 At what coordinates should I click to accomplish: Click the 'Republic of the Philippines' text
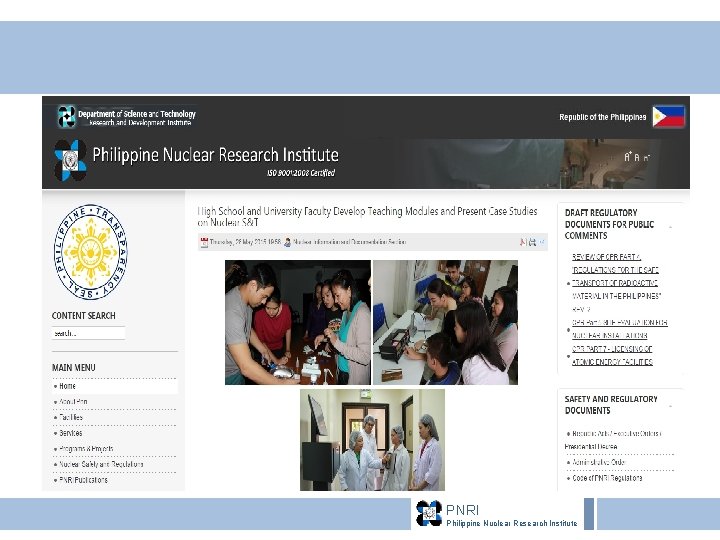pos(602,117)
